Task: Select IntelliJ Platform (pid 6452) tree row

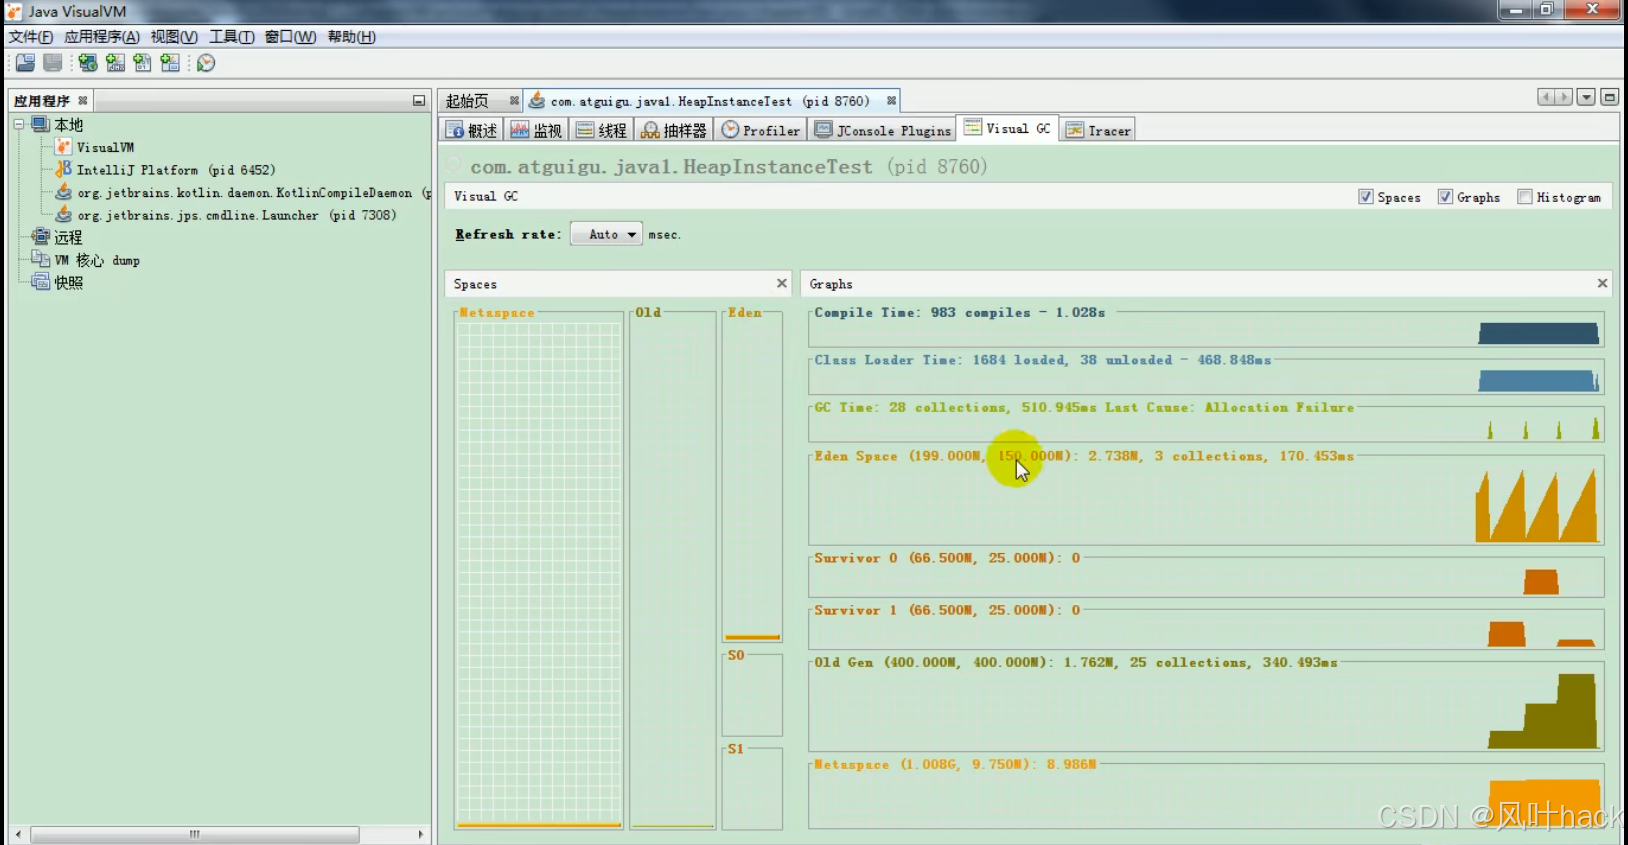Action: (x=166, y=170)
